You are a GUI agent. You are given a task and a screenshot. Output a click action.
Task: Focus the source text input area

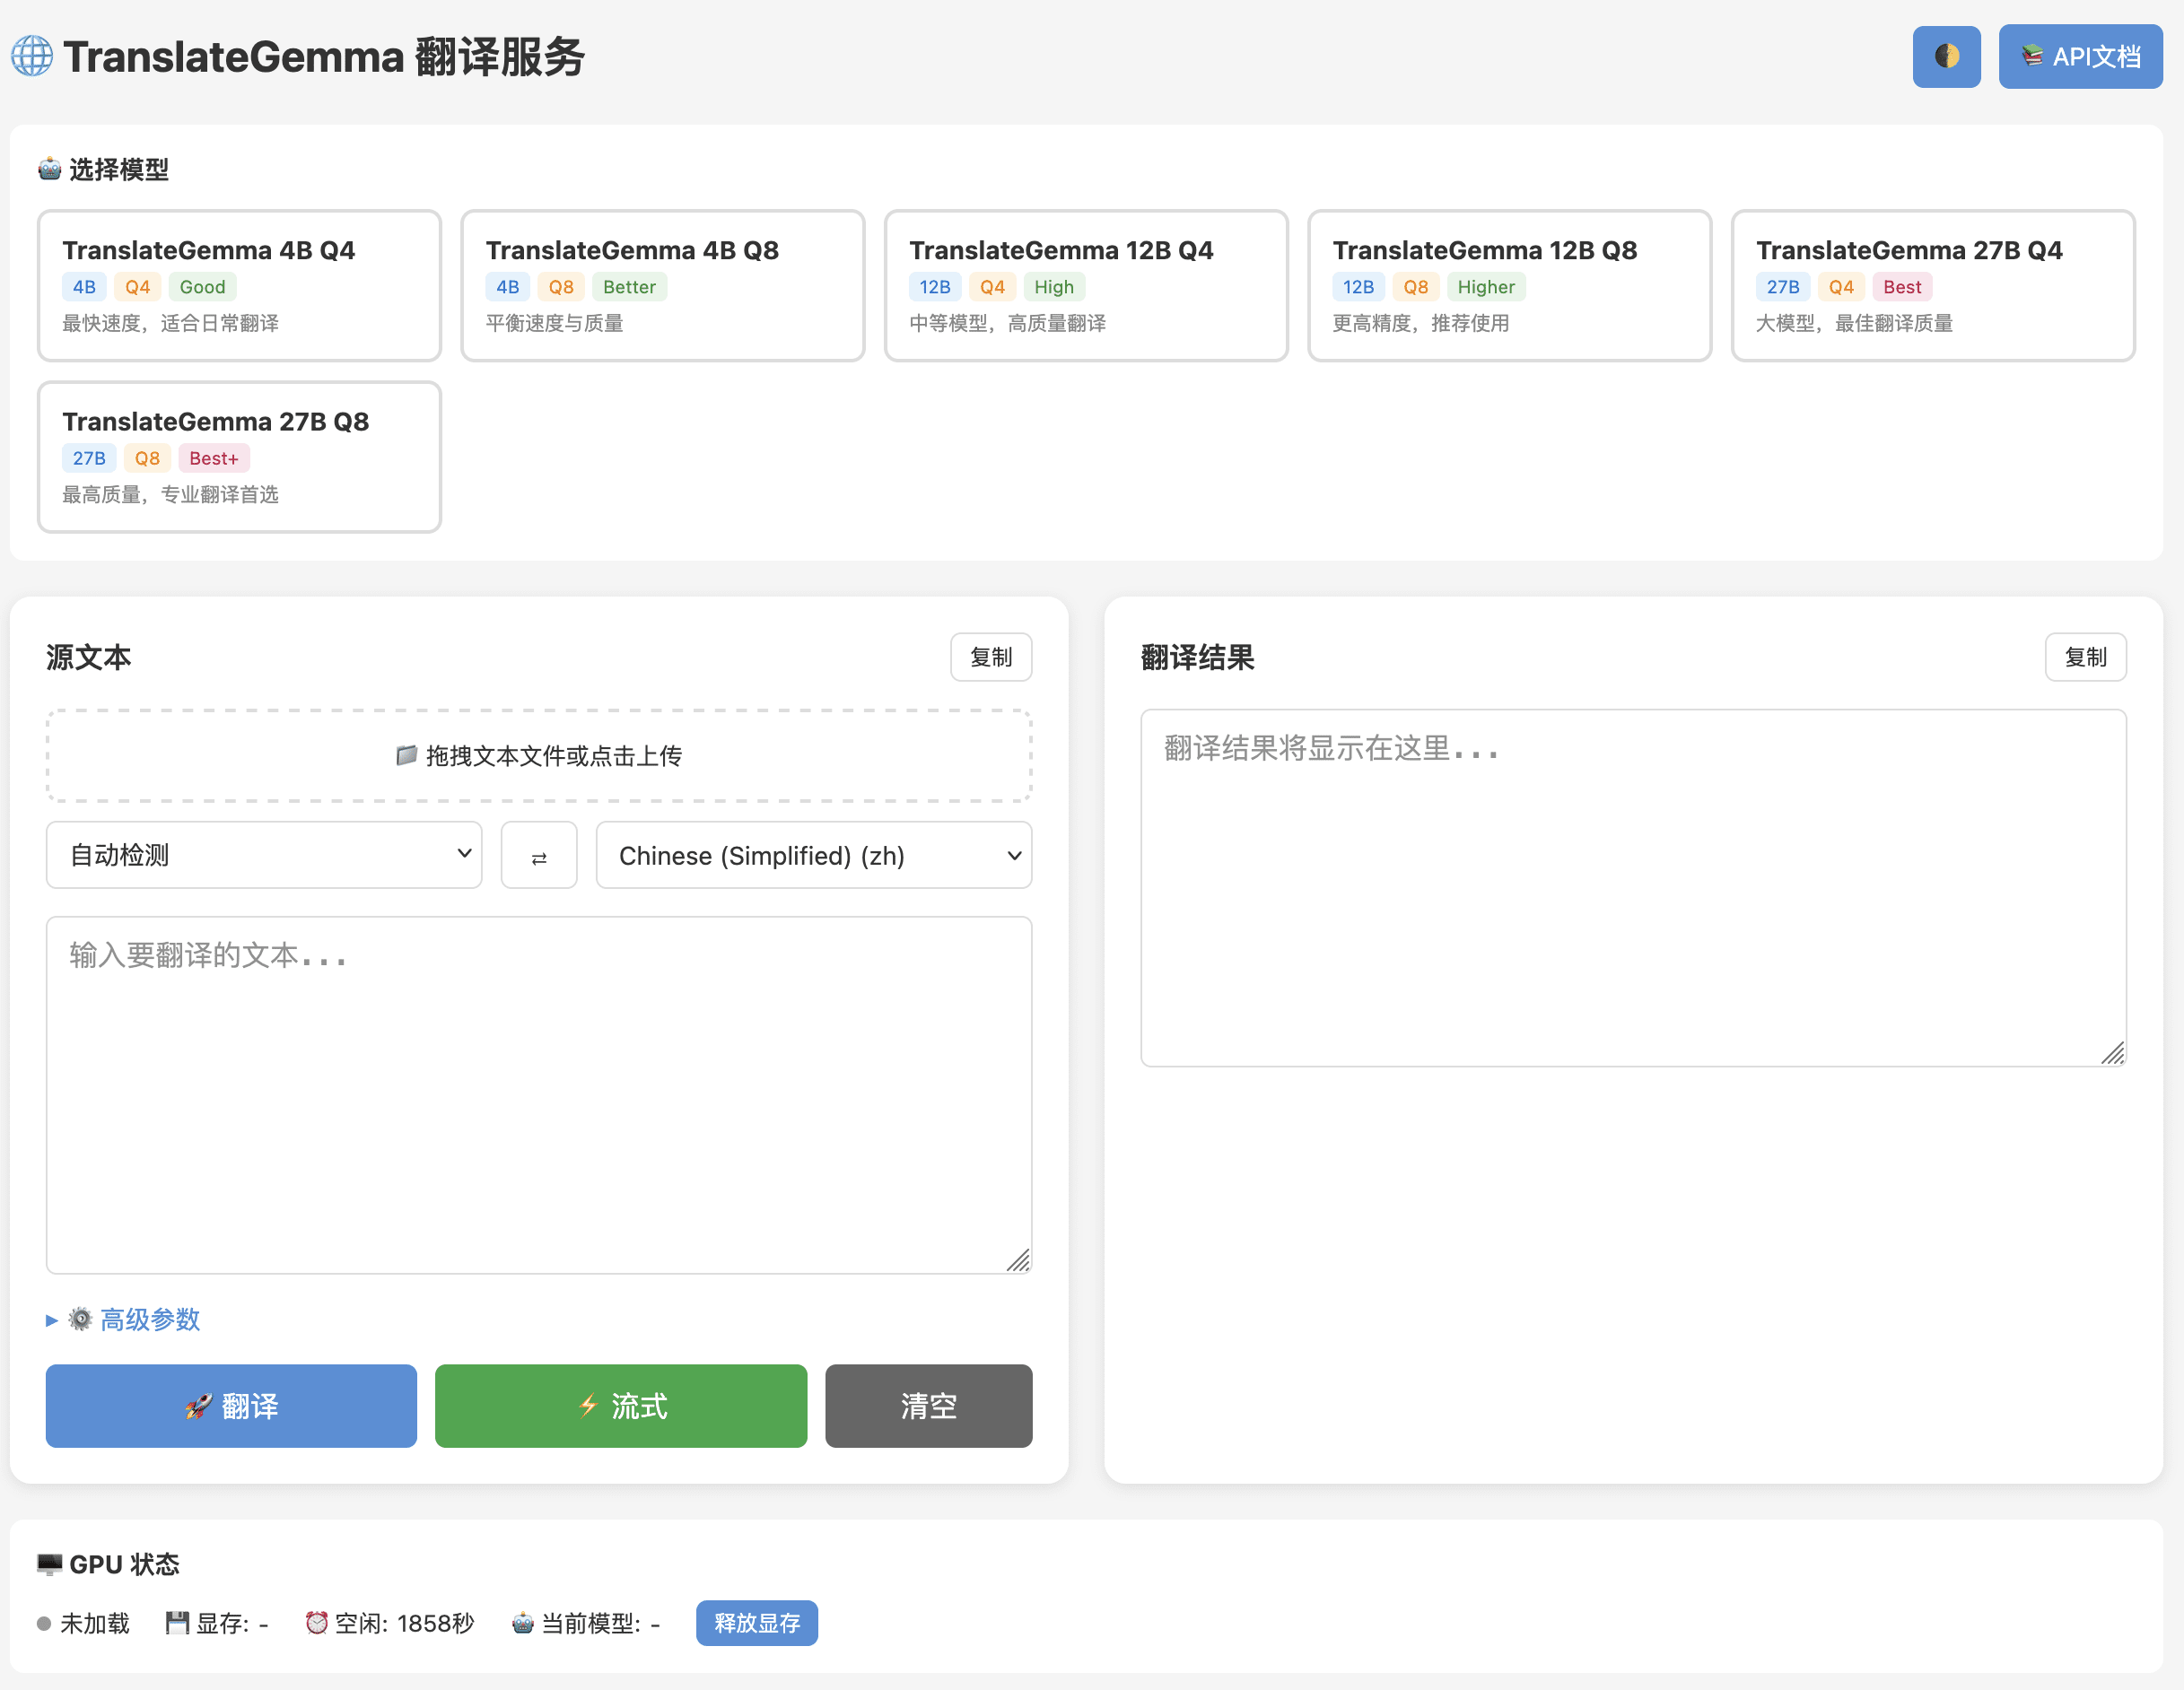click(539, 1095)
